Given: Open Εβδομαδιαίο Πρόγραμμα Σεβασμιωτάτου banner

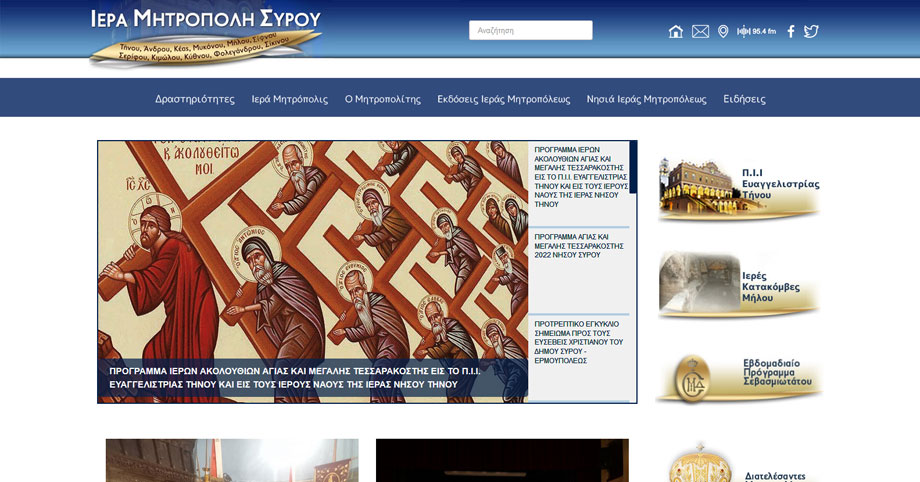Looking at the screenshot, I should (739, 379).
